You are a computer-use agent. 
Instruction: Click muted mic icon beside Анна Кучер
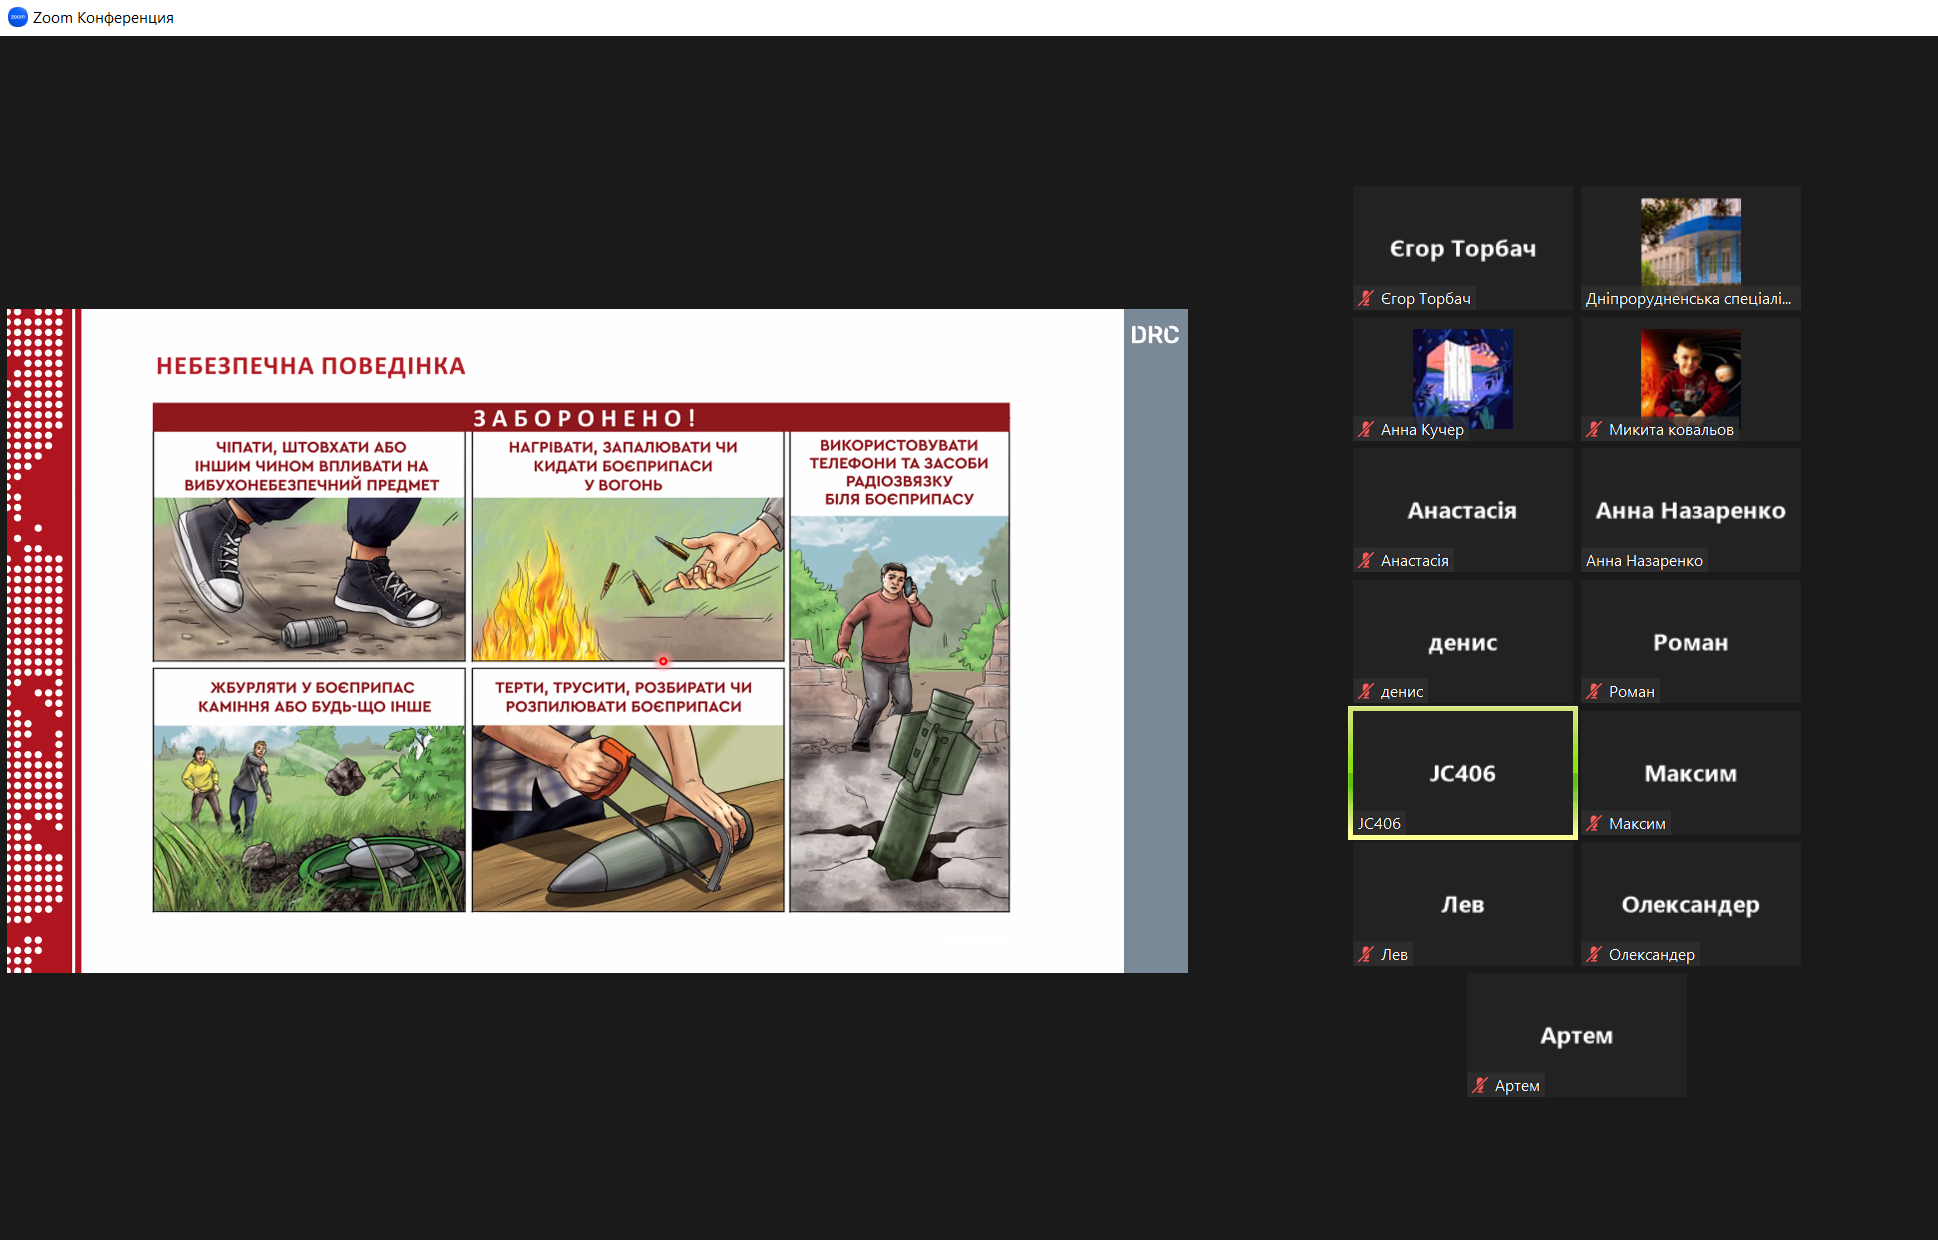(1366, 429)
